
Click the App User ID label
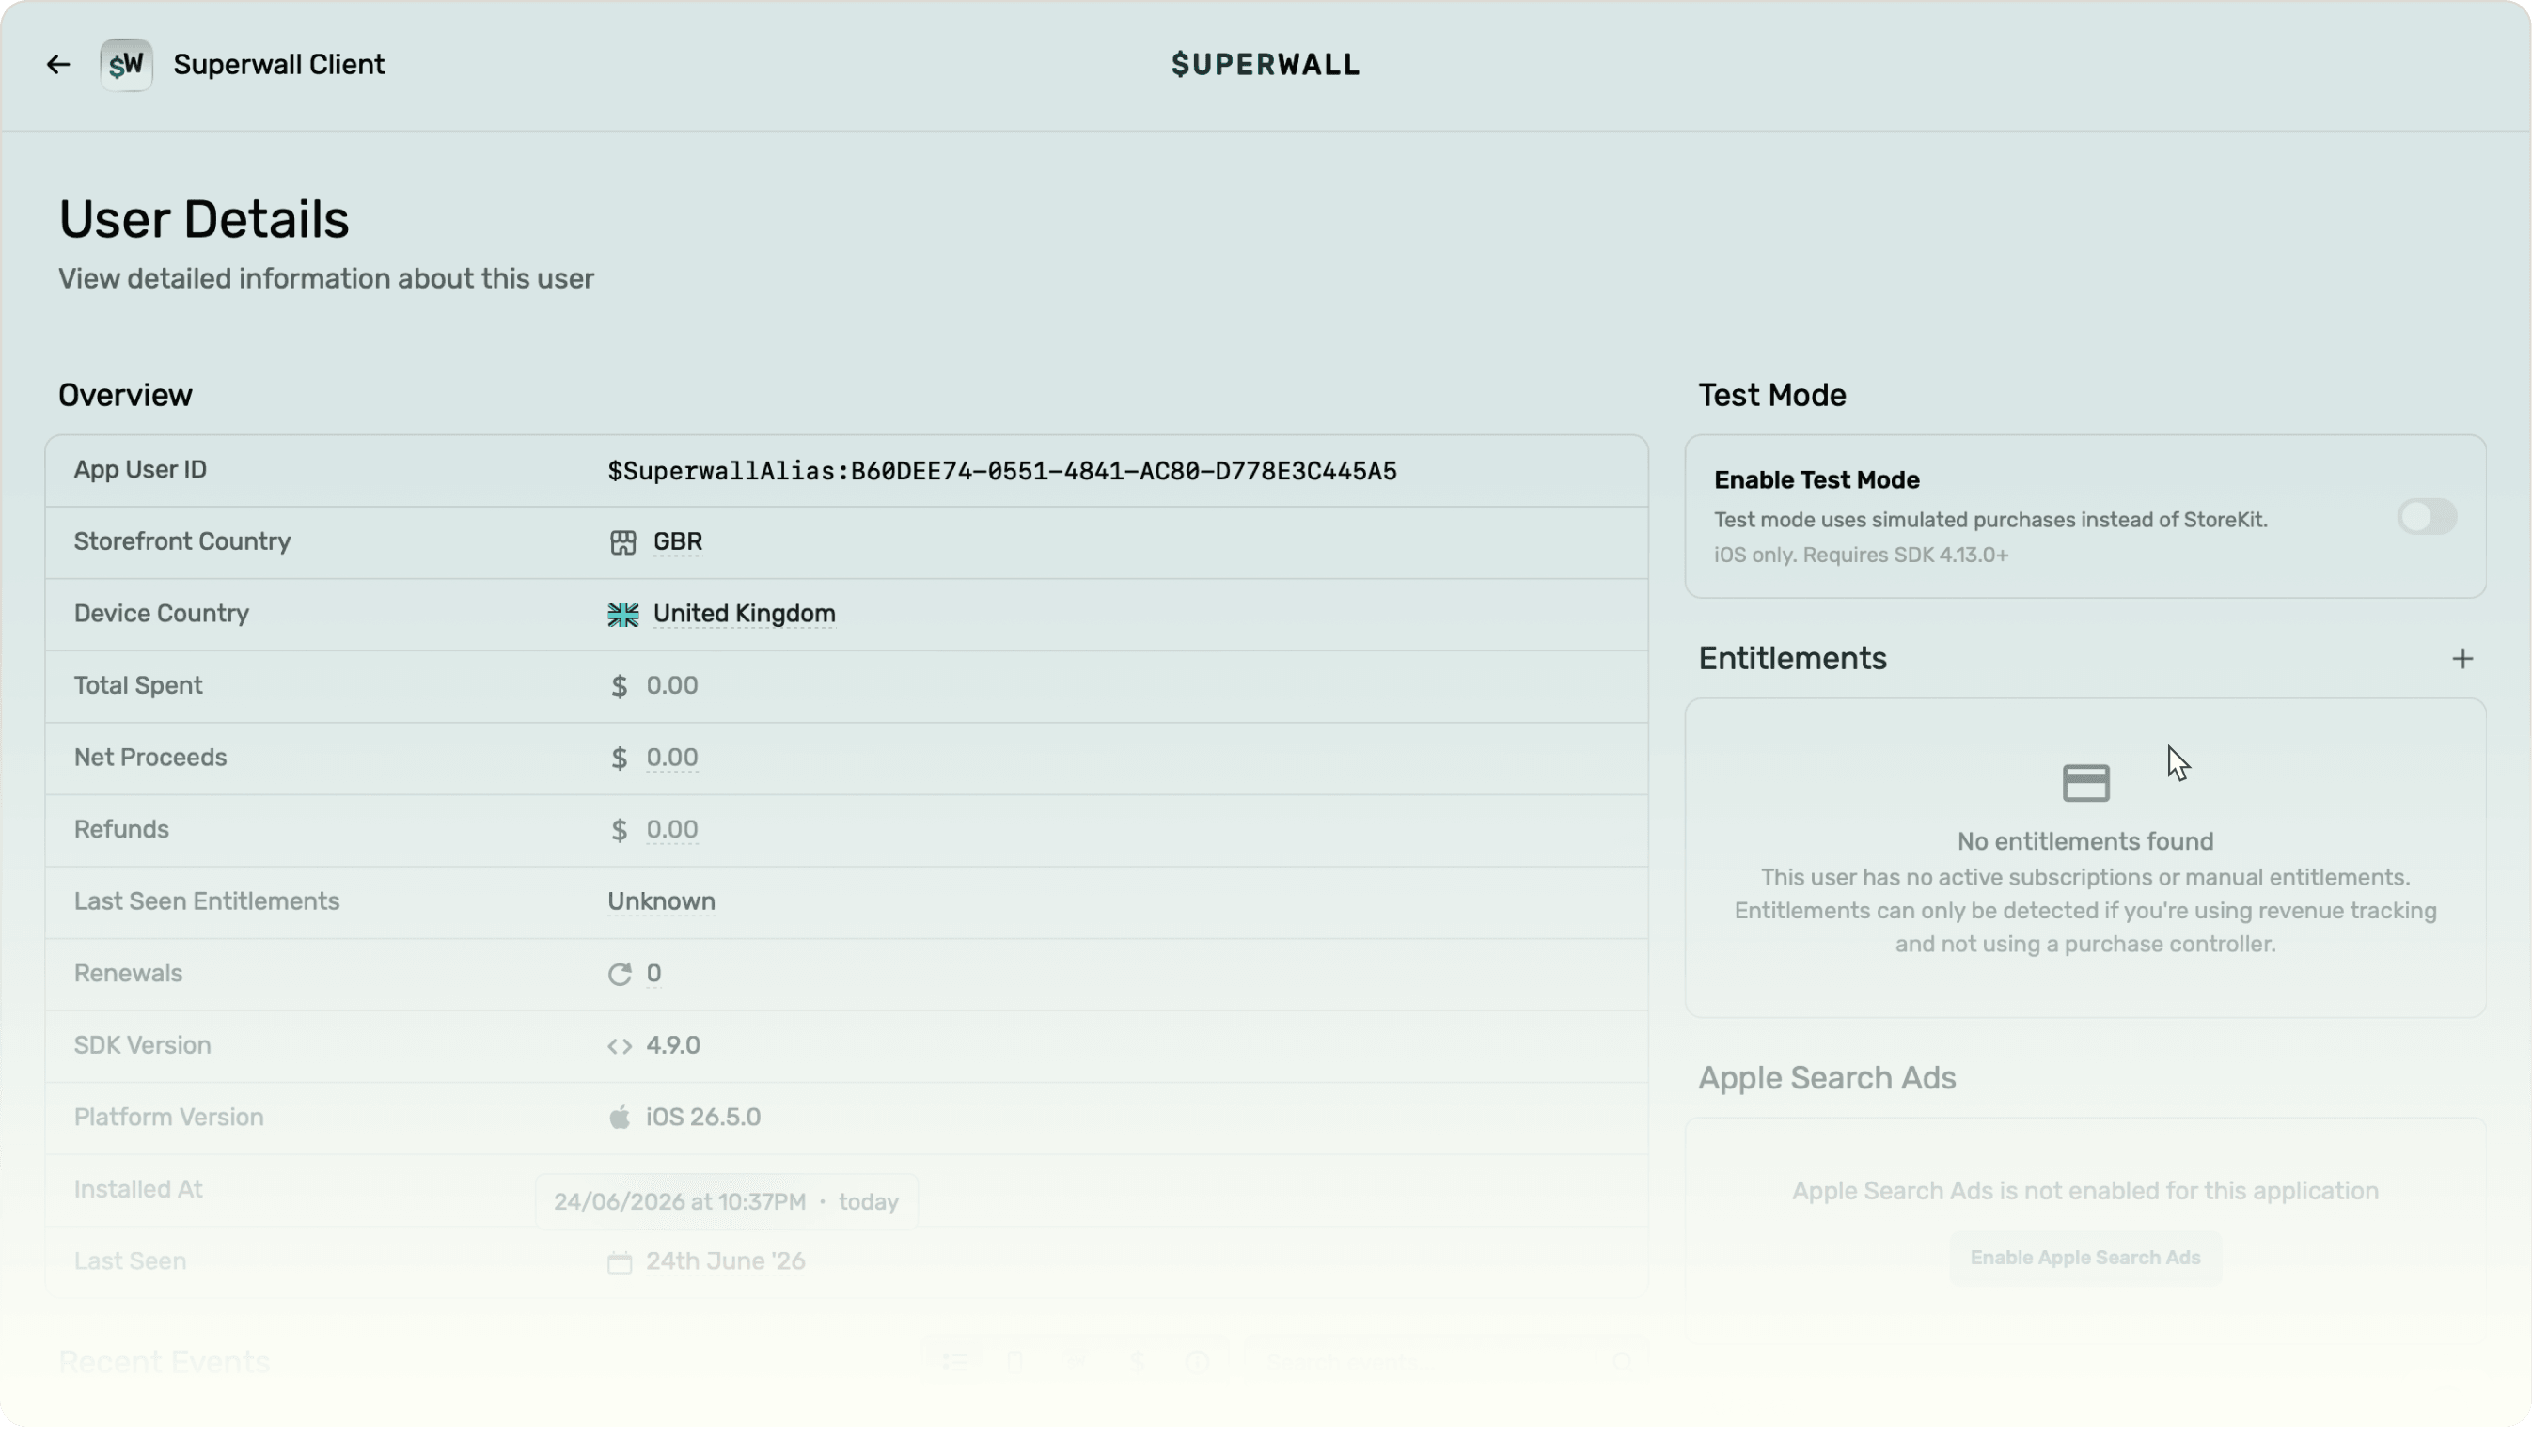pyautogui.click(x=140, y=470)
